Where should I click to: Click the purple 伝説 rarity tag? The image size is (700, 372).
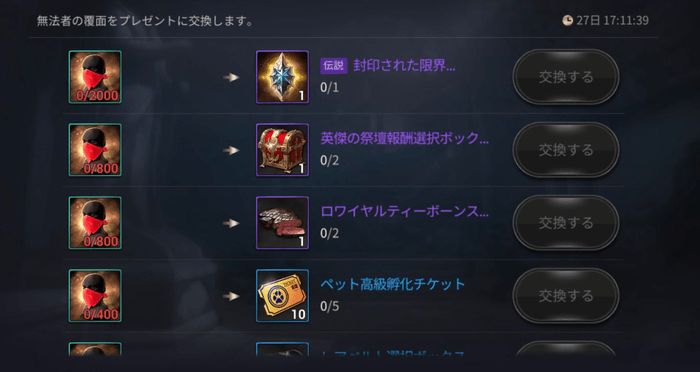tap(334, 66)
